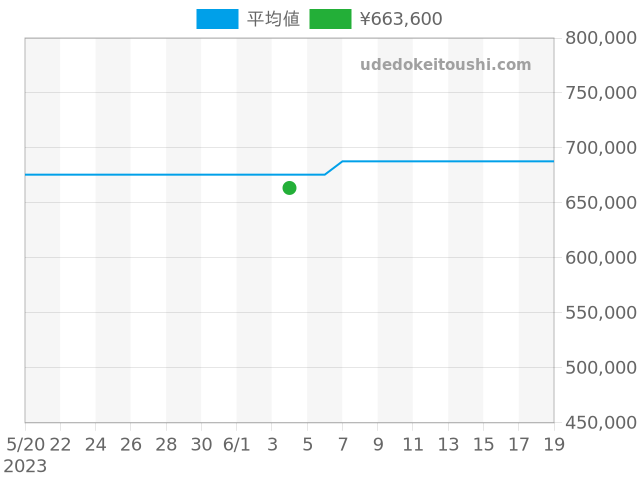
Task: Click the x-axis label 19
Action: click(553, 444)
